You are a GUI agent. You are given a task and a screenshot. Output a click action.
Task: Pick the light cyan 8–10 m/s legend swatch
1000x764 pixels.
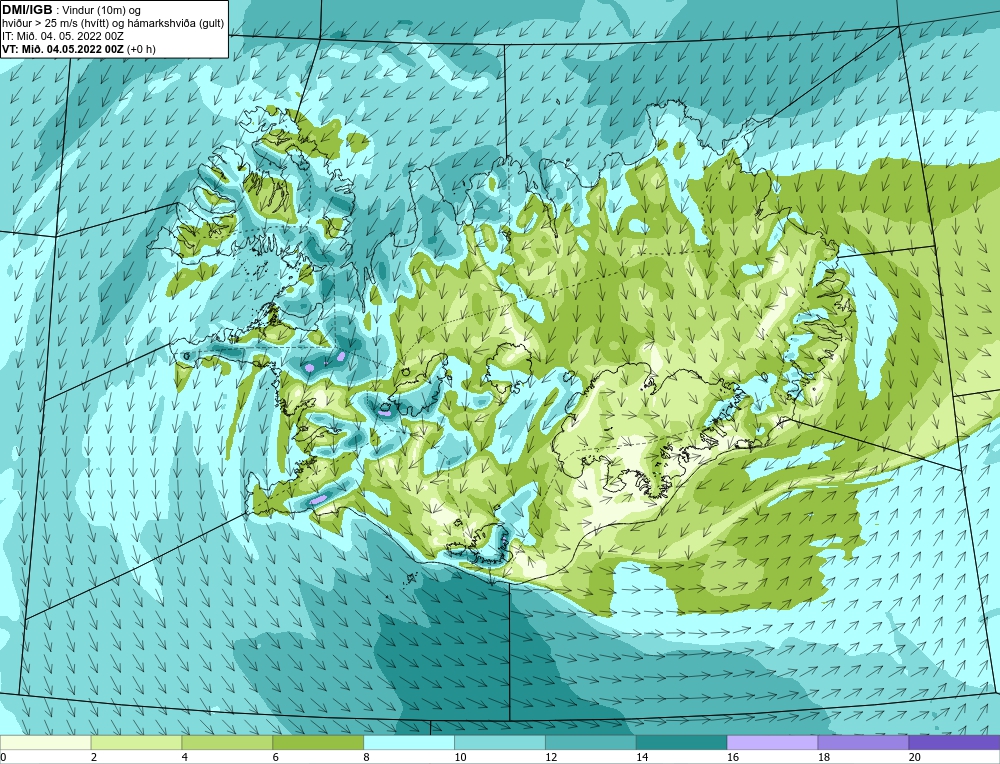[409, 742]
